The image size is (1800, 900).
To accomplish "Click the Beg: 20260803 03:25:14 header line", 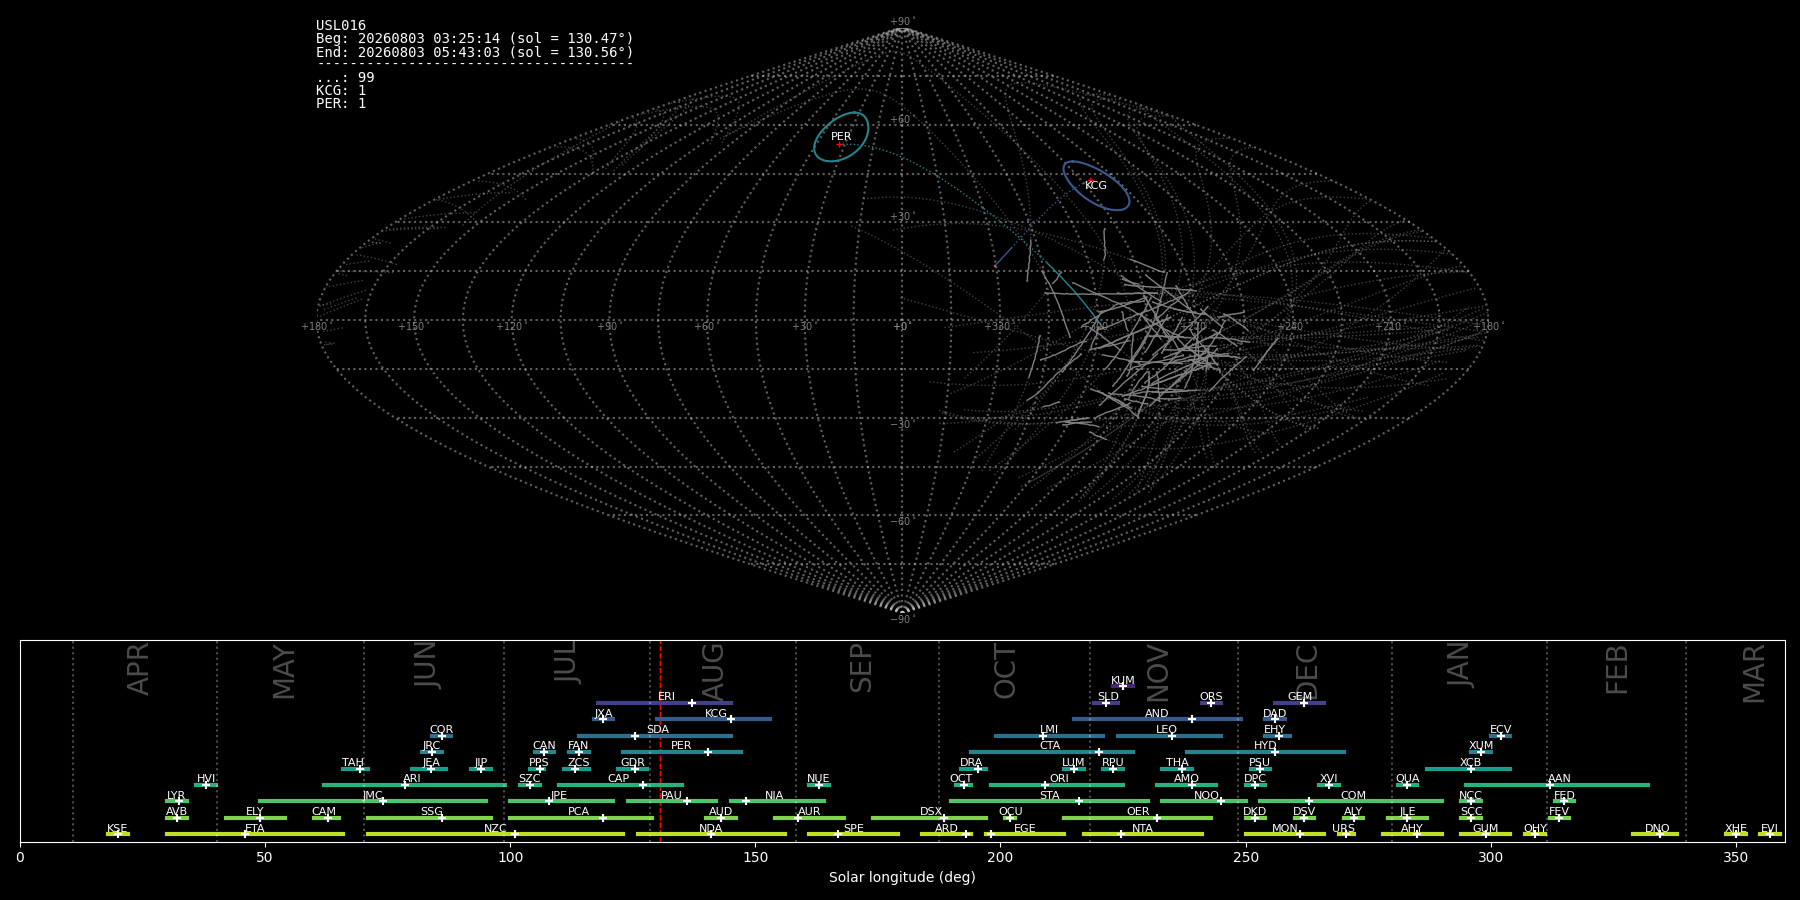I will point(475,39).
